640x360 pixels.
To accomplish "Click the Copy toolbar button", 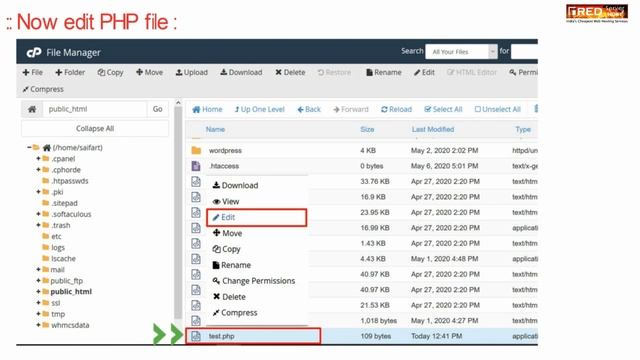I will [110, 72].
